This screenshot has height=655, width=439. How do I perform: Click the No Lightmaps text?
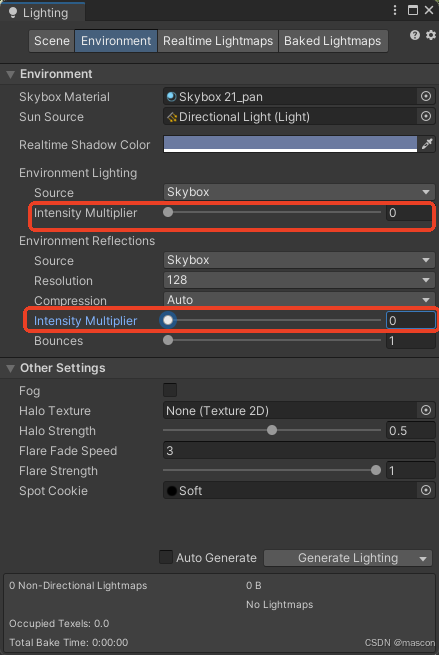point(279,604)
